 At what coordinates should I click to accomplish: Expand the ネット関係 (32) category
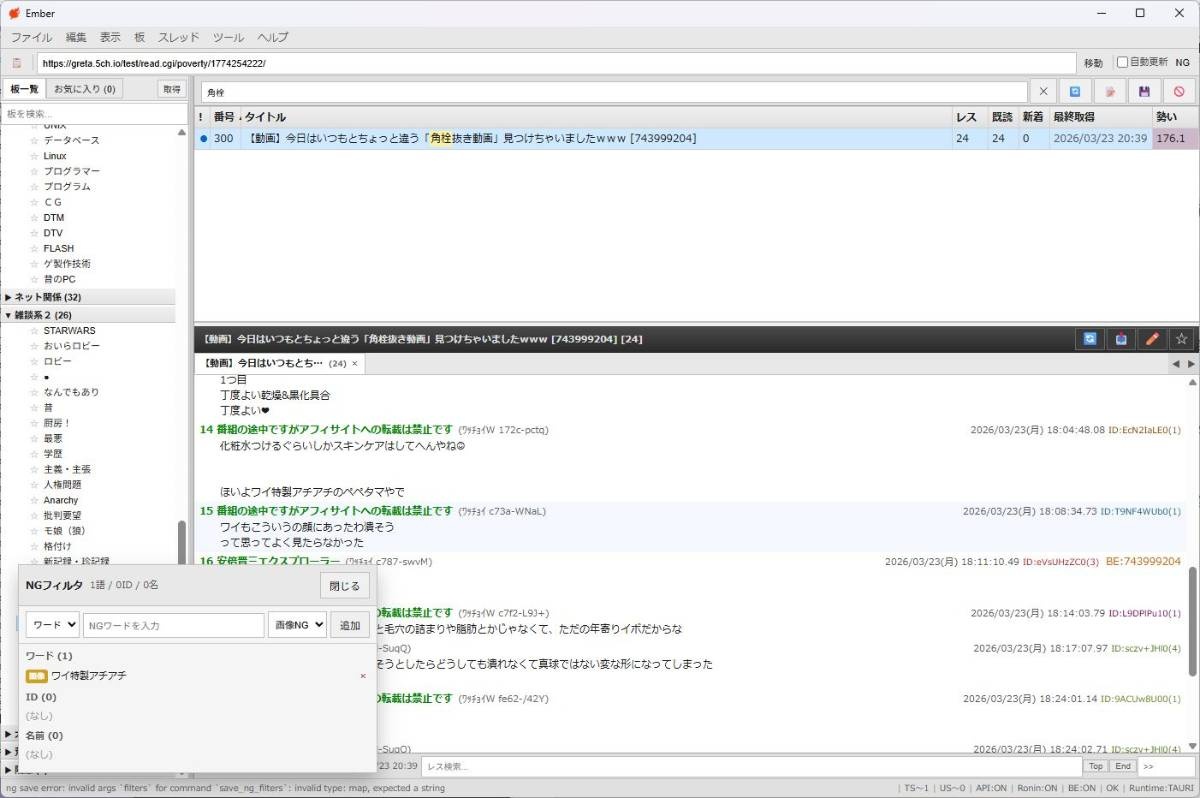[x=9, y=297]
